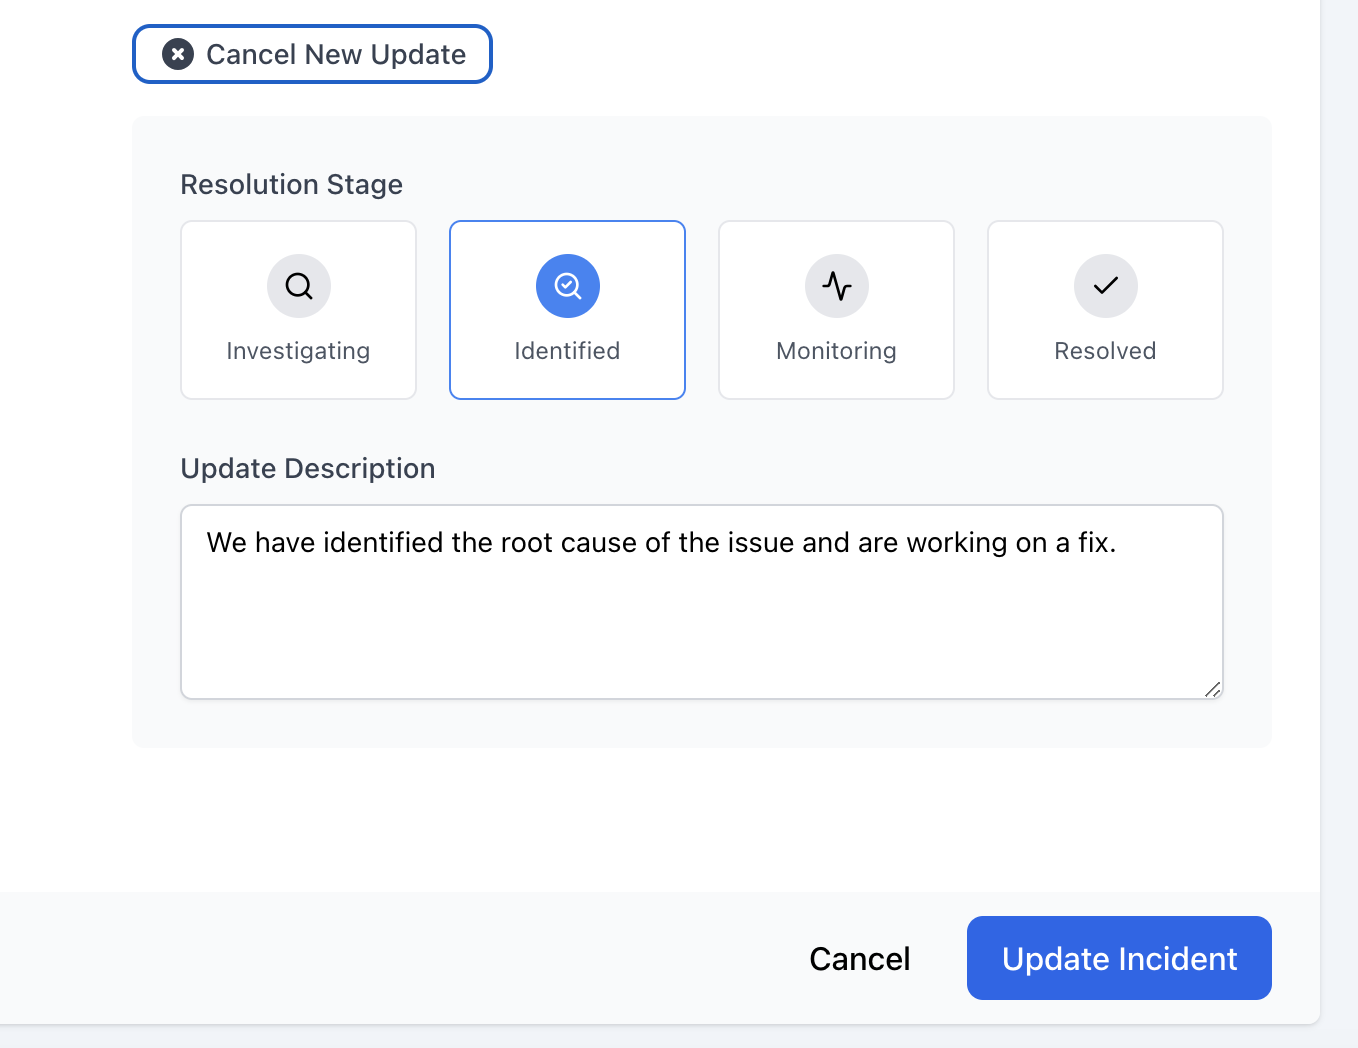
Task: Click the Cancel button in the footer
Action: [859, 959]
